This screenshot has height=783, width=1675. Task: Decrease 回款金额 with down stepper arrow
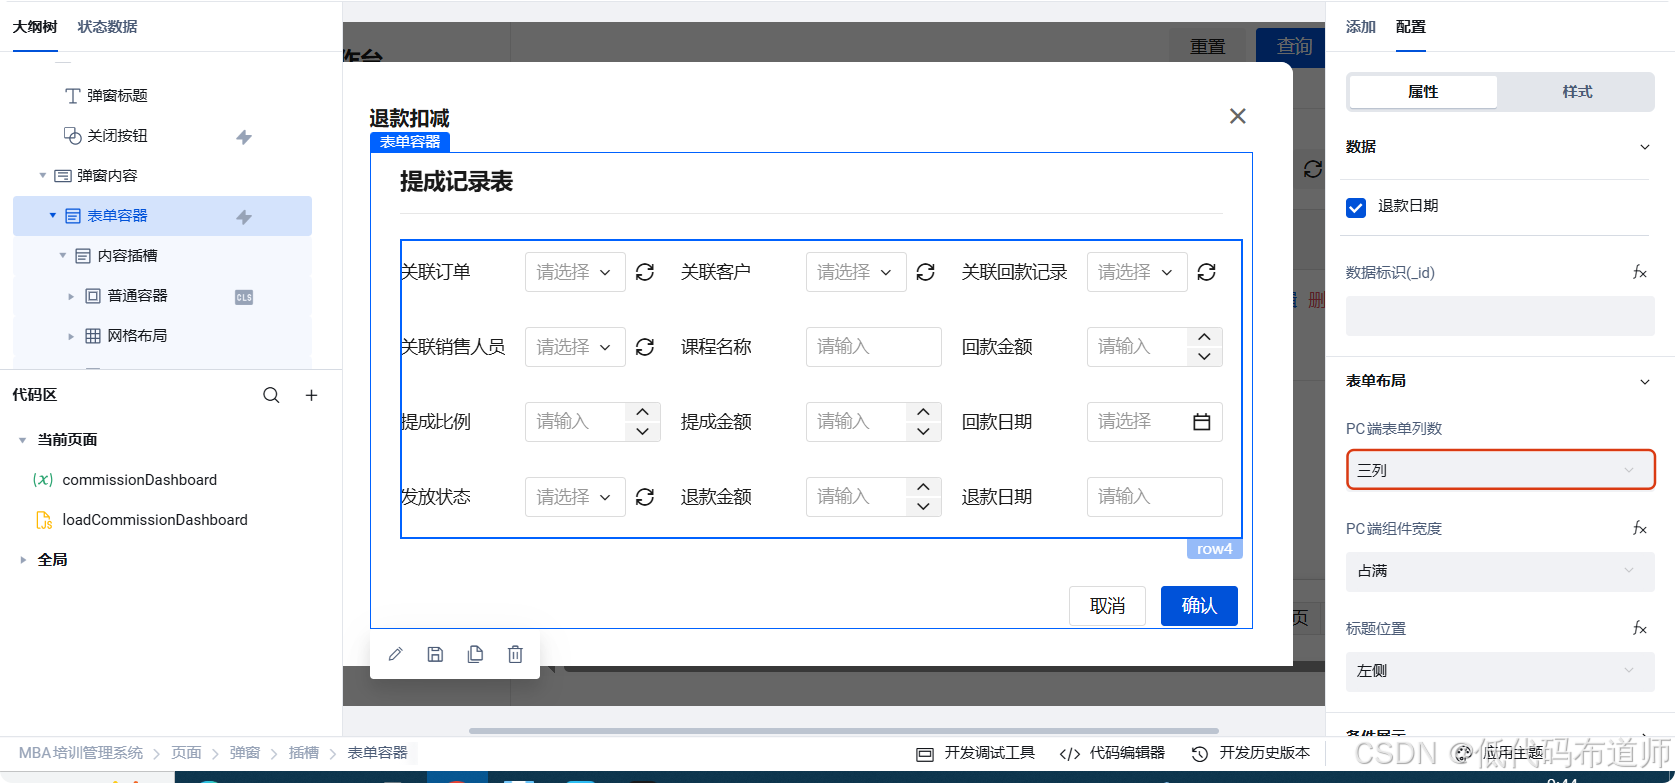click(x=1204, y=357)
